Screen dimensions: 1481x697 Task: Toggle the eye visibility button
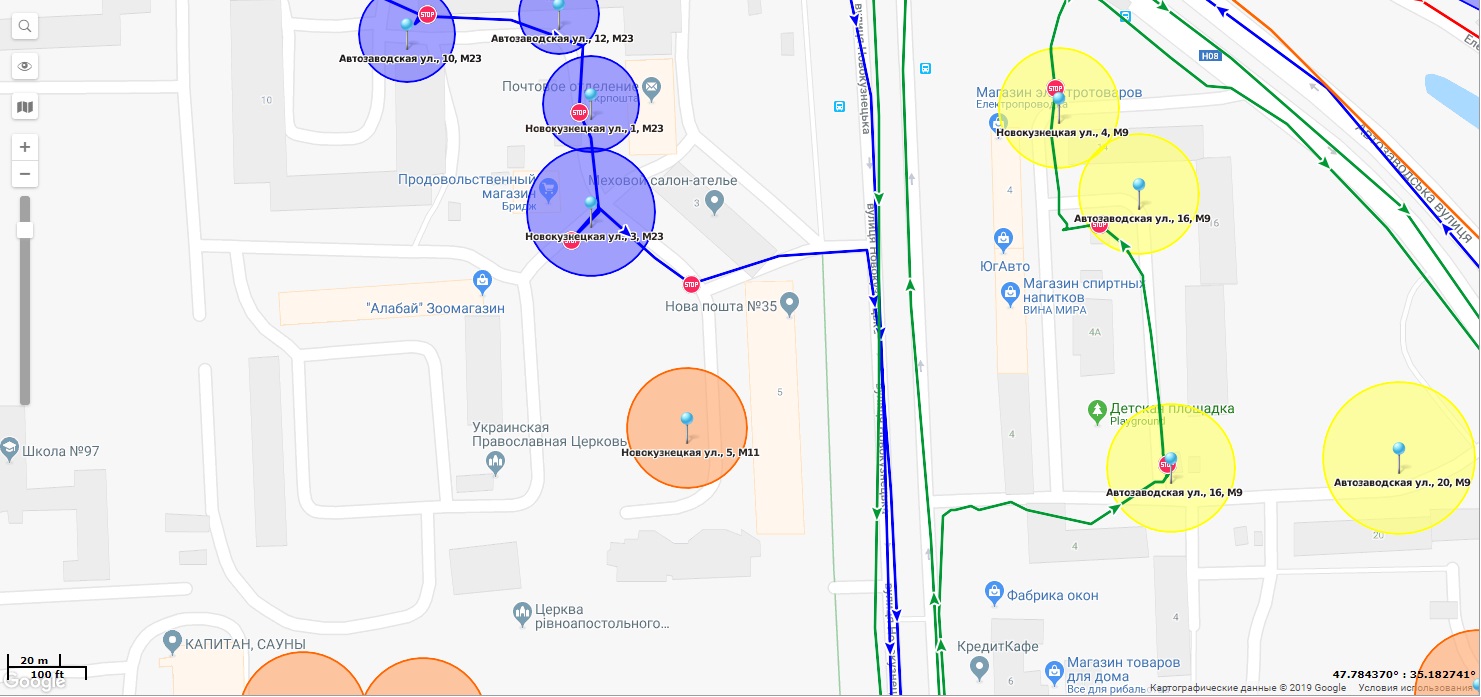tap(25, 67)
